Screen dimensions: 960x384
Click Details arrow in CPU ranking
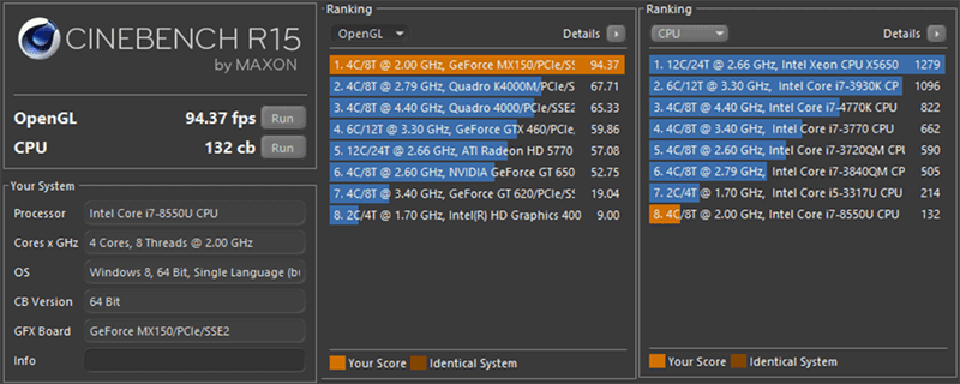click(936, 34)
